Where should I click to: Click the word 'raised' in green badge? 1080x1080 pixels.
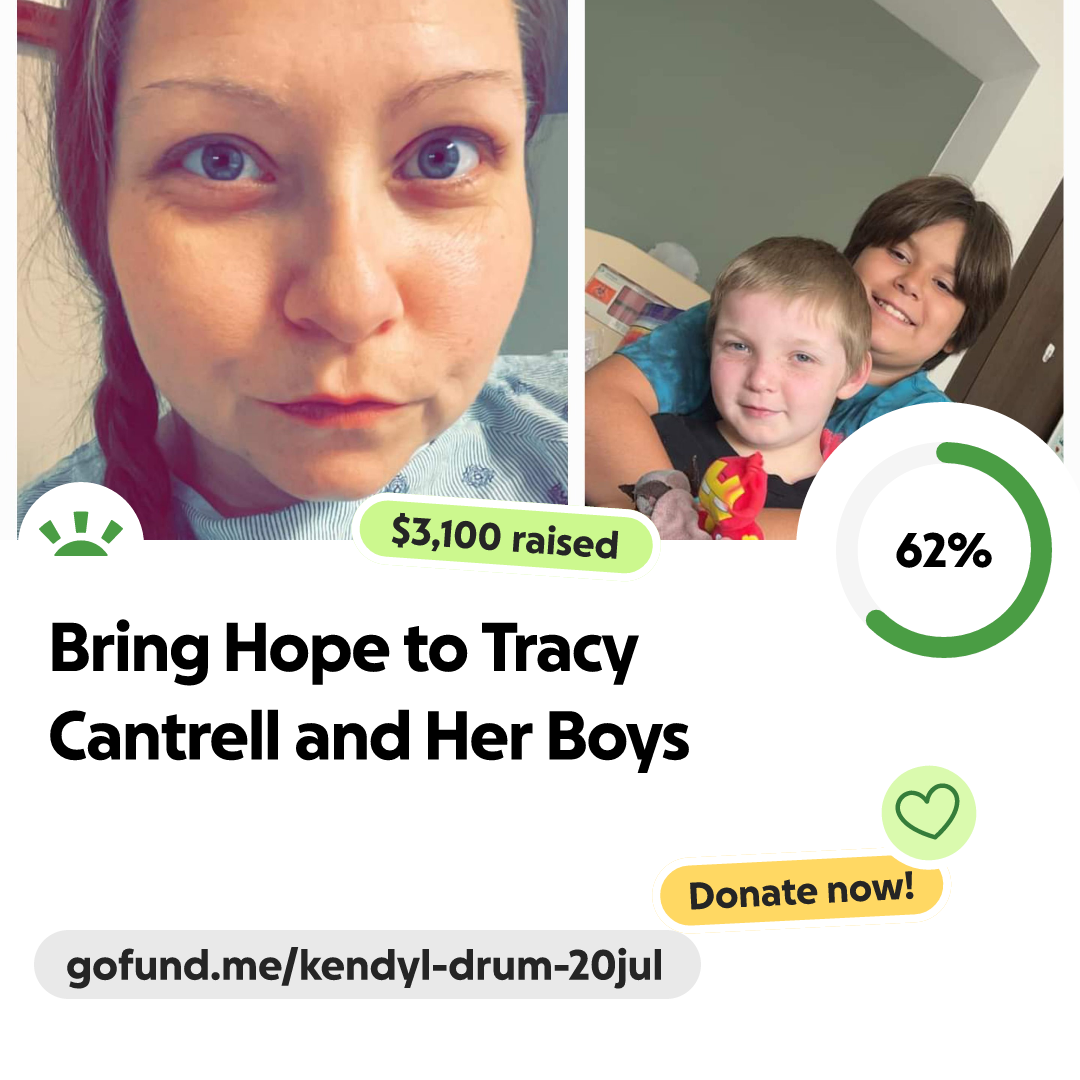(x=565, y=542)
